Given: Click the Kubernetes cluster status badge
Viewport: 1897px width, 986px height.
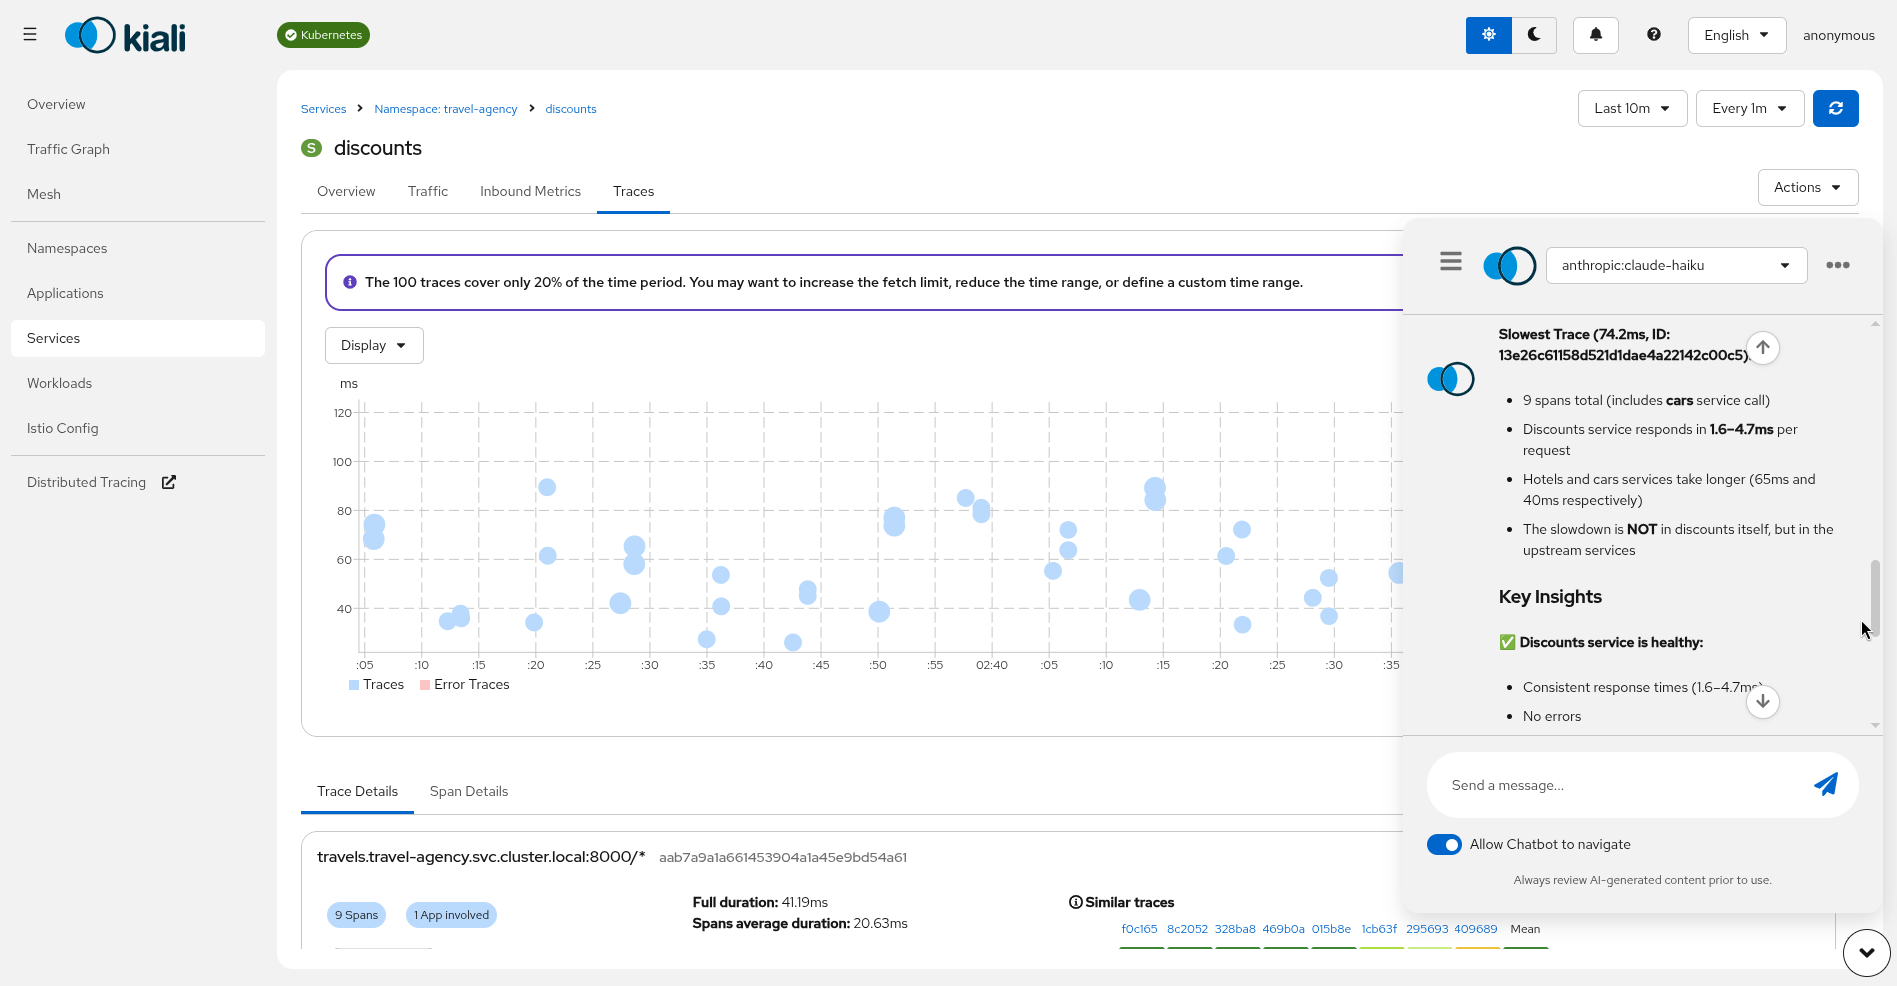Looking at the screenshot, I should [x=323, y=35].
